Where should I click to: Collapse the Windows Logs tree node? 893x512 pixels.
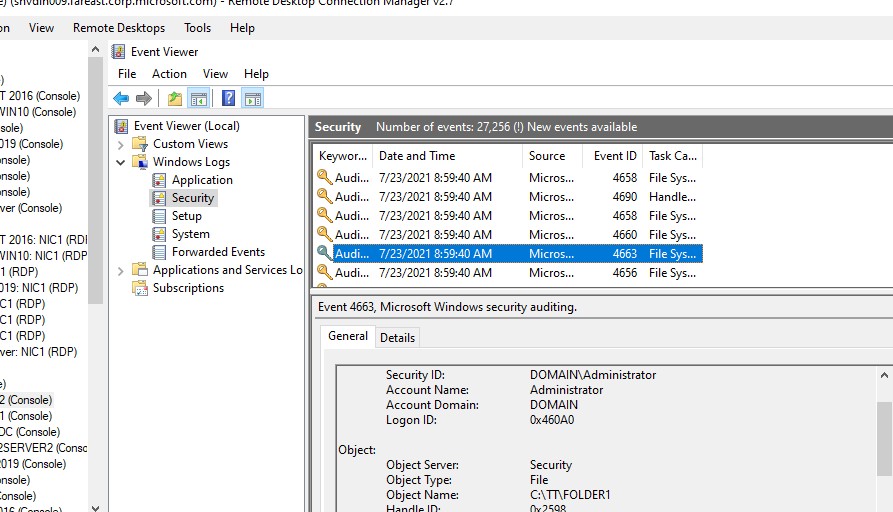(x=121, y=162)
